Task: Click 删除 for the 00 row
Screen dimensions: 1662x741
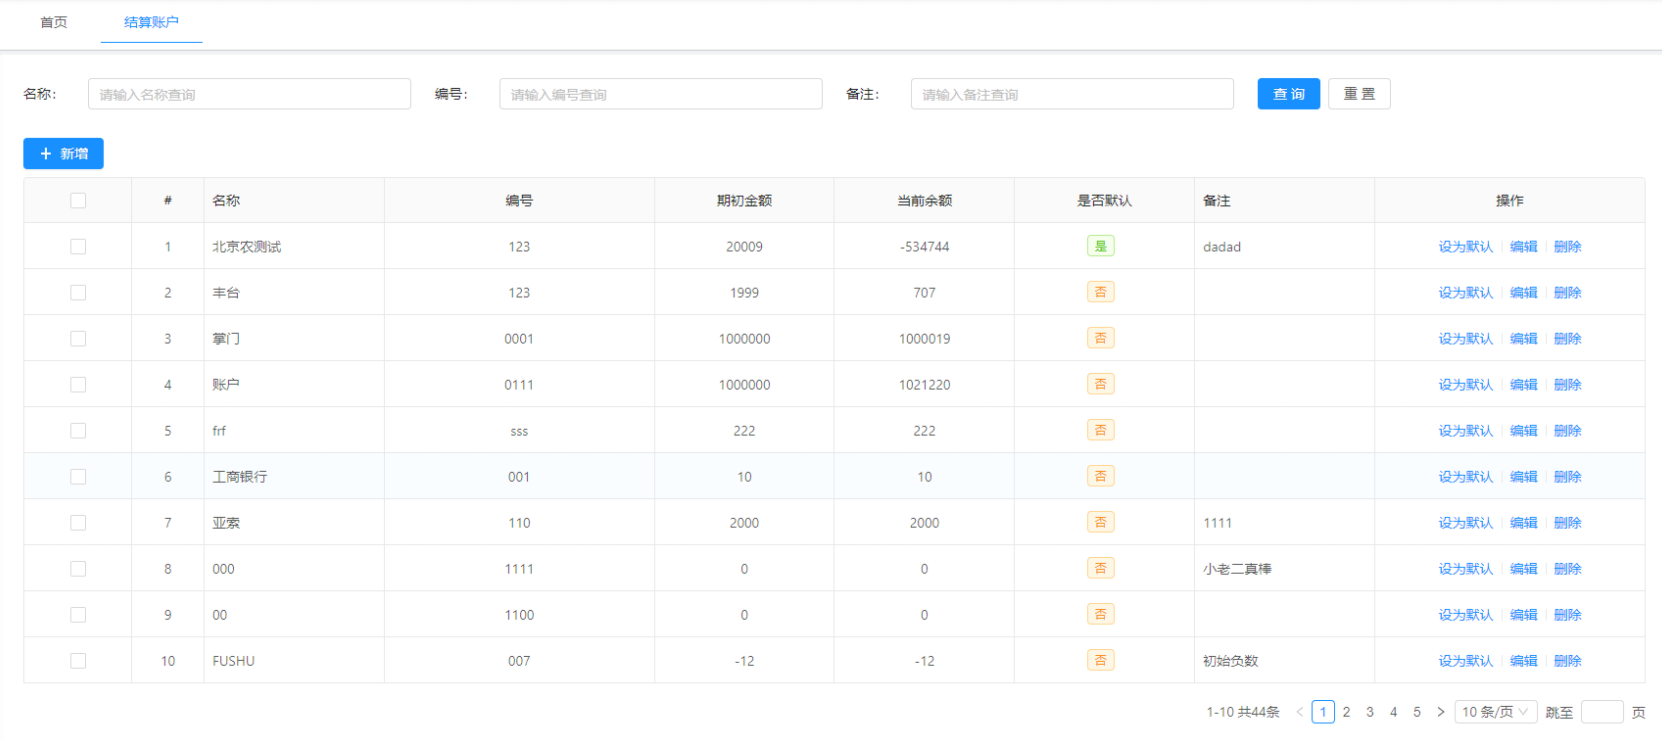Action: (1567, 615)
